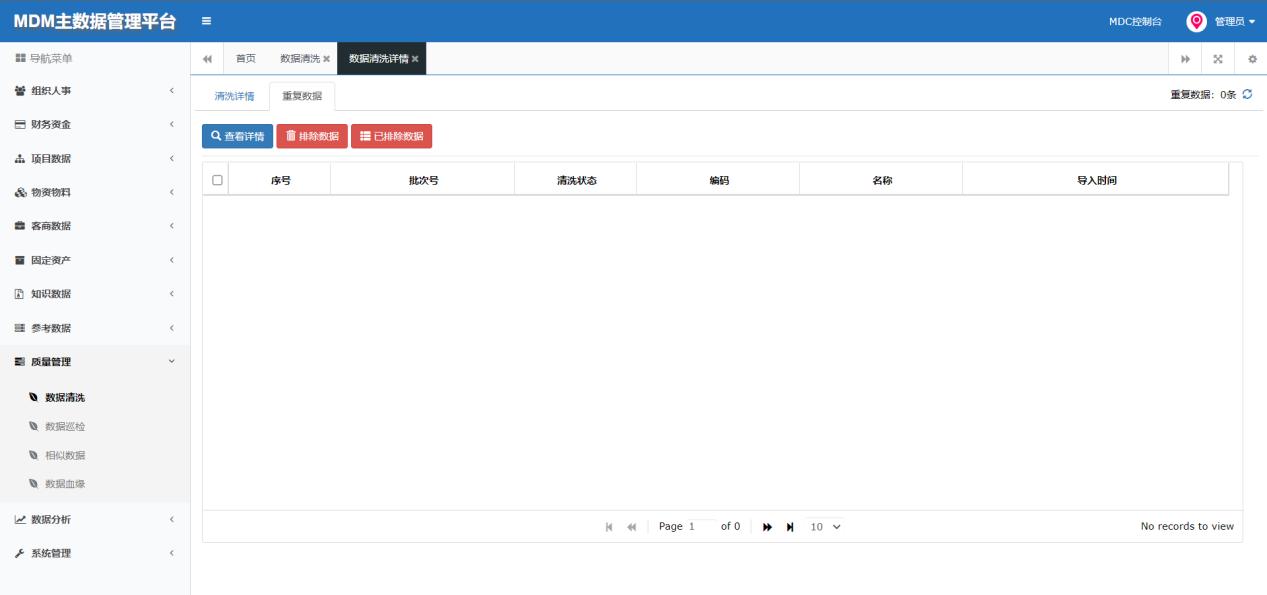1267x595 pixels.
Task: Expand the 组织人事 menu
Action: (95, 91)
